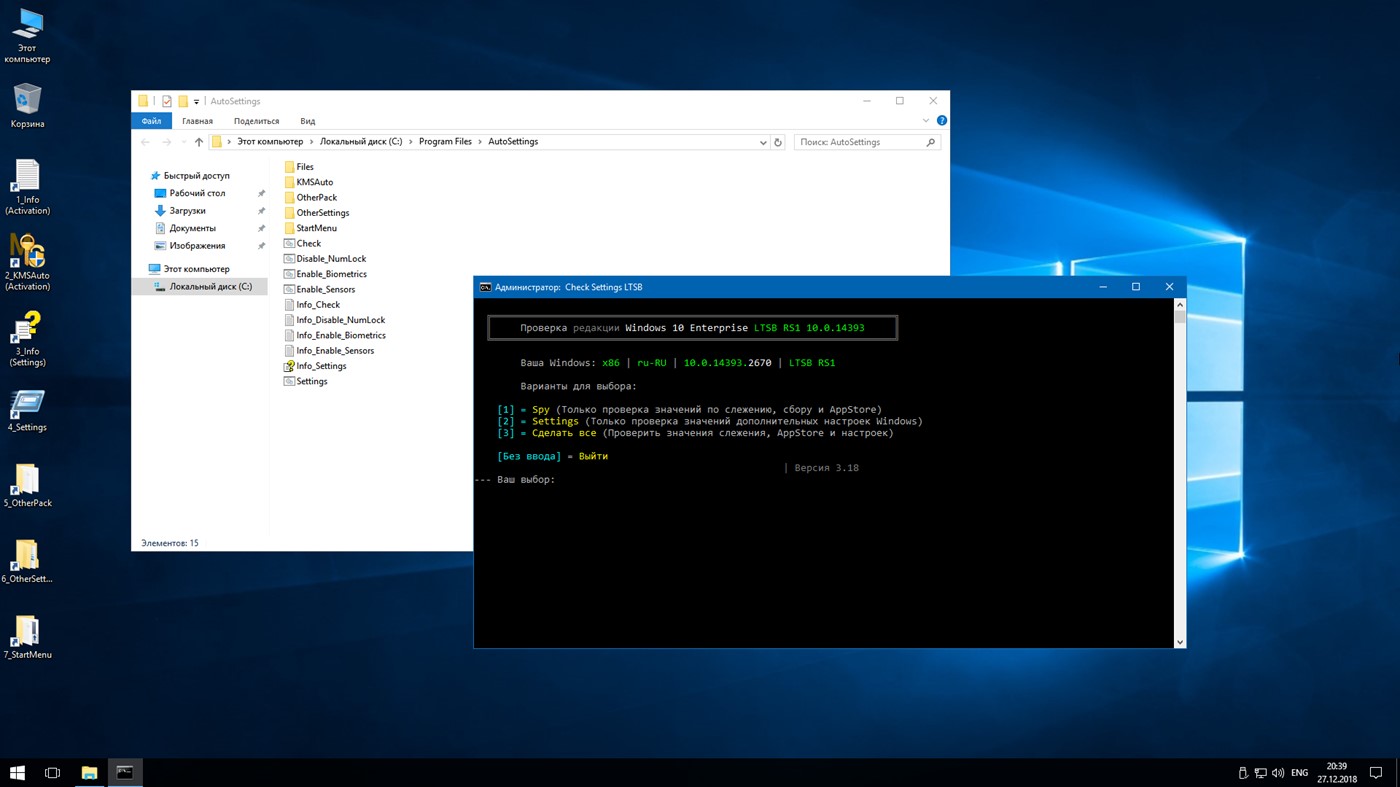Select the 4_Settings desktop icon
The width and height of the screenshot is (1400, 787).
tap(27, 411)
